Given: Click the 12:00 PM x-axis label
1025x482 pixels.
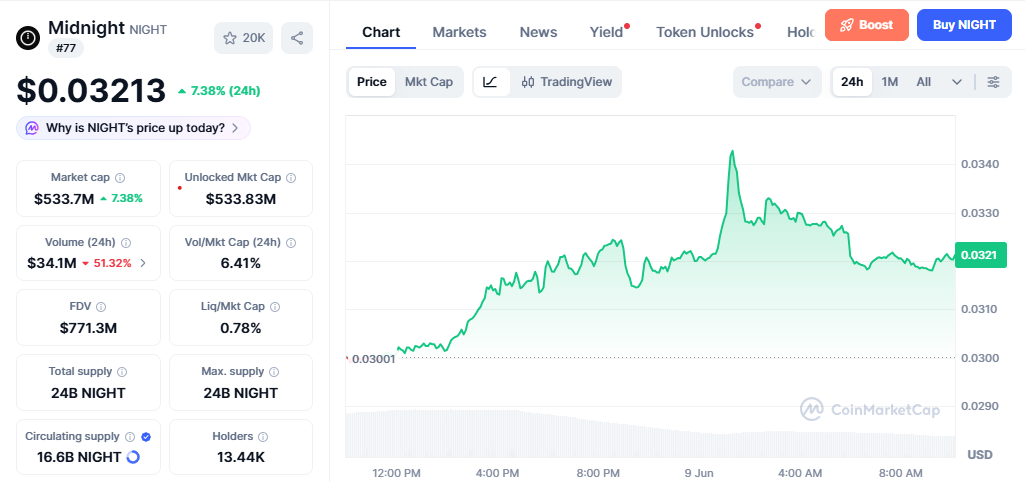Looking at the screenshot, I should [x=396, y=473].
